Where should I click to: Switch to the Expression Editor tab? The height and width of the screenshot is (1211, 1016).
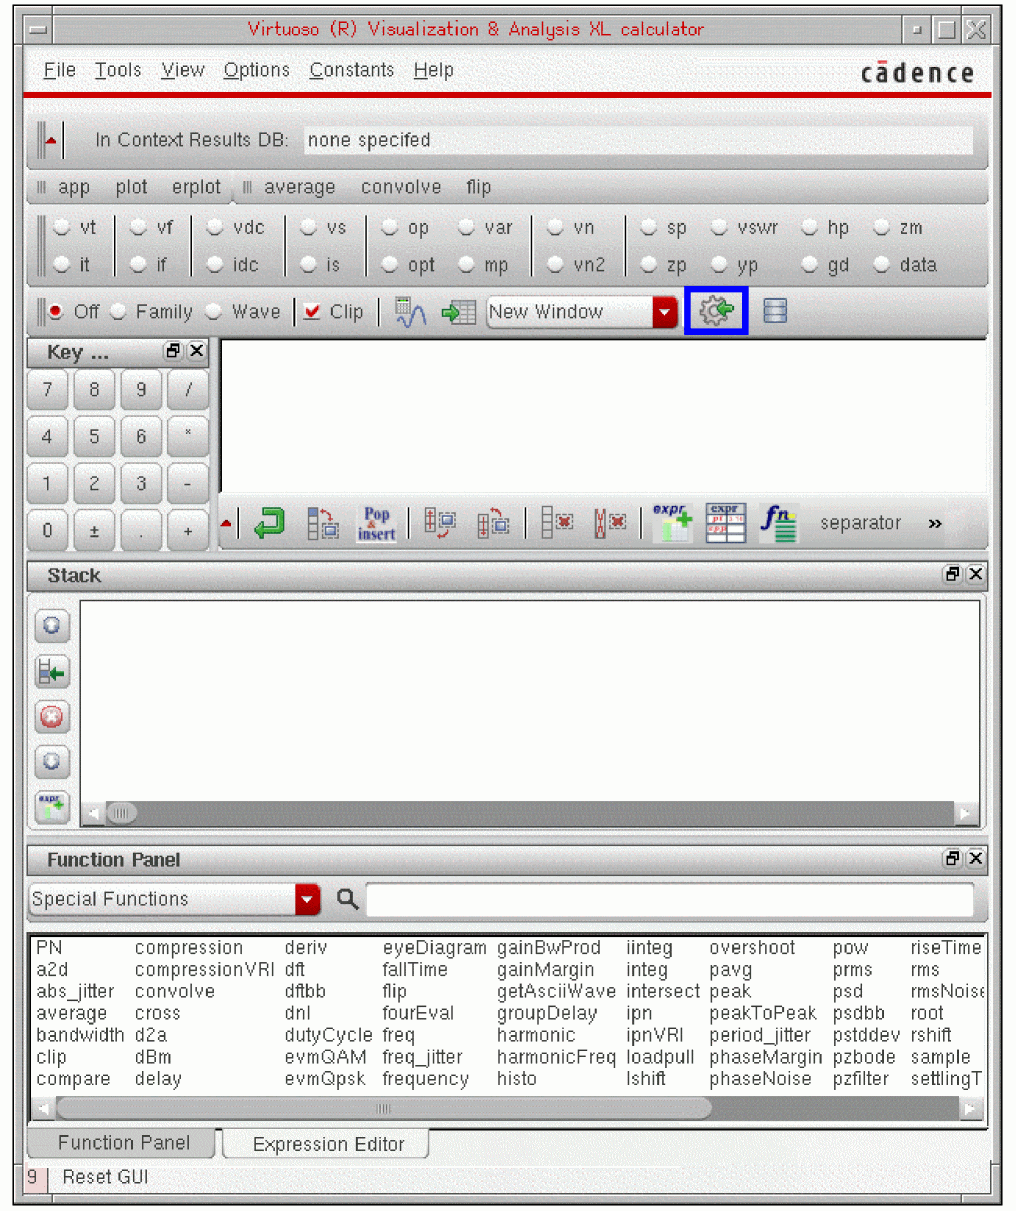(328, 1144)
